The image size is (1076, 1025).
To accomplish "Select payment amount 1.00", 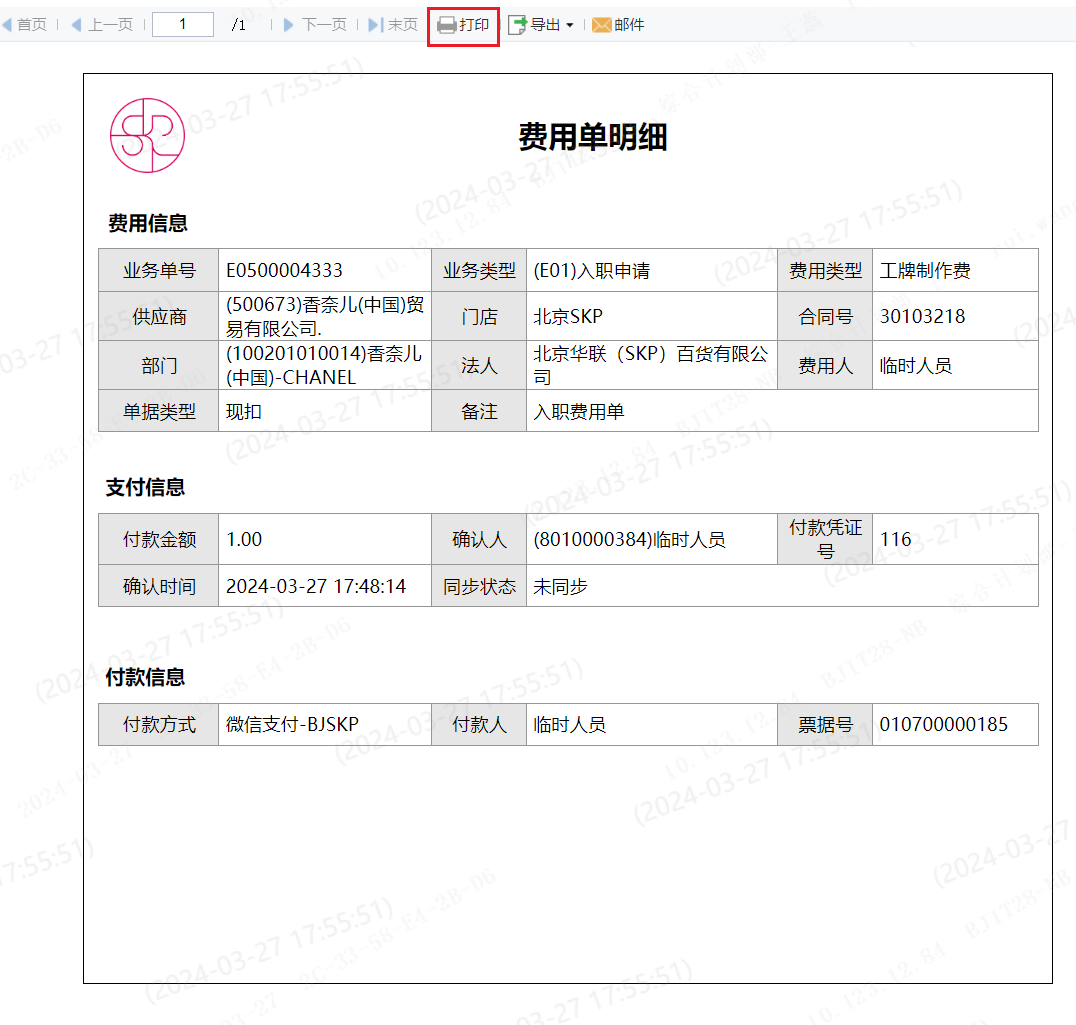I will coord(244,539).
